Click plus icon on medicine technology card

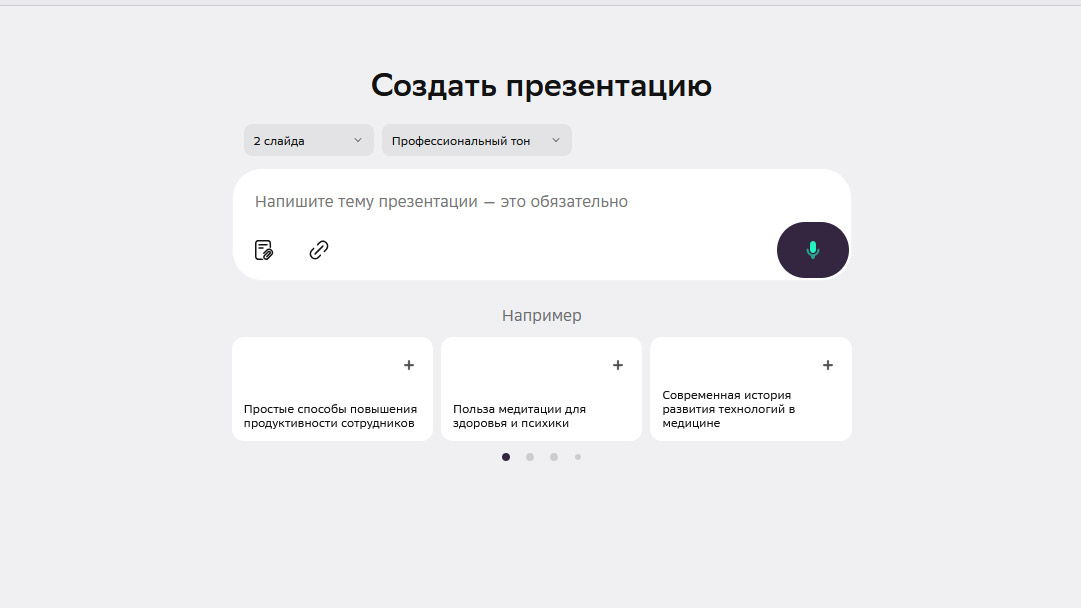828,365
